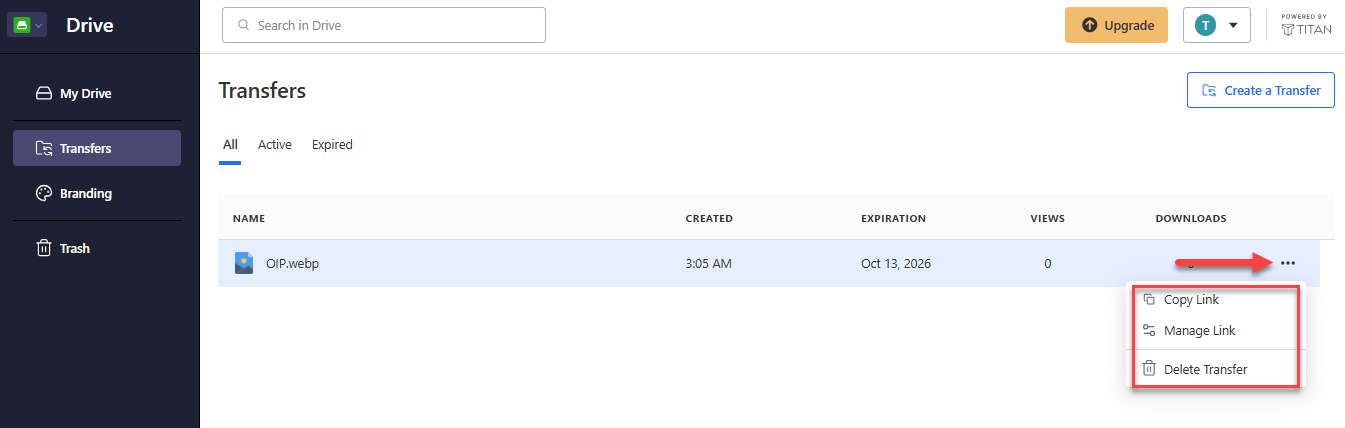
Task: Switch to the Active tab
Action: pos(275,144)
